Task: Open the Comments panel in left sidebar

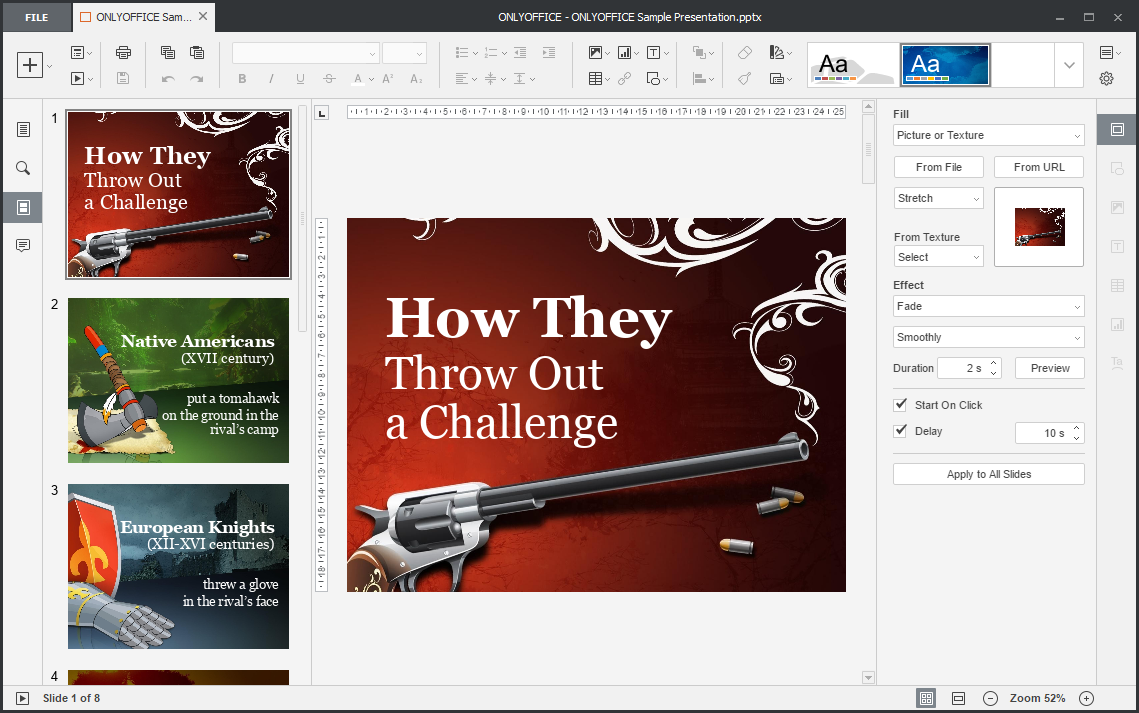Action: click(x=23, y=246)
